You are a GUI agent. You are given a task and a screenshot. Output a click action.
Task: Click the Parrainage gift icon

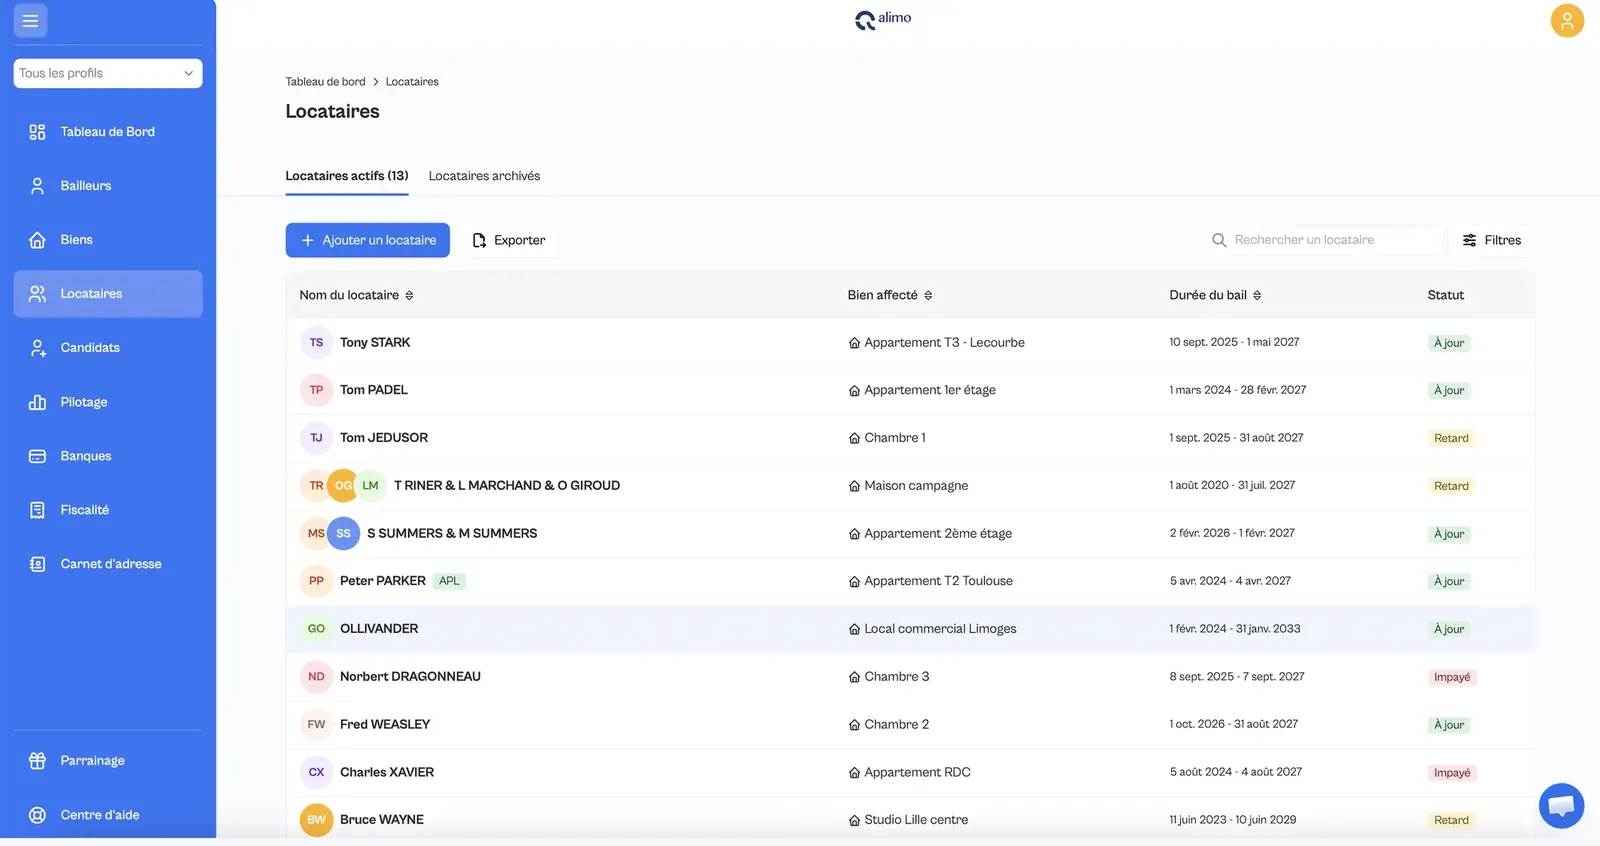click(37, 761)
